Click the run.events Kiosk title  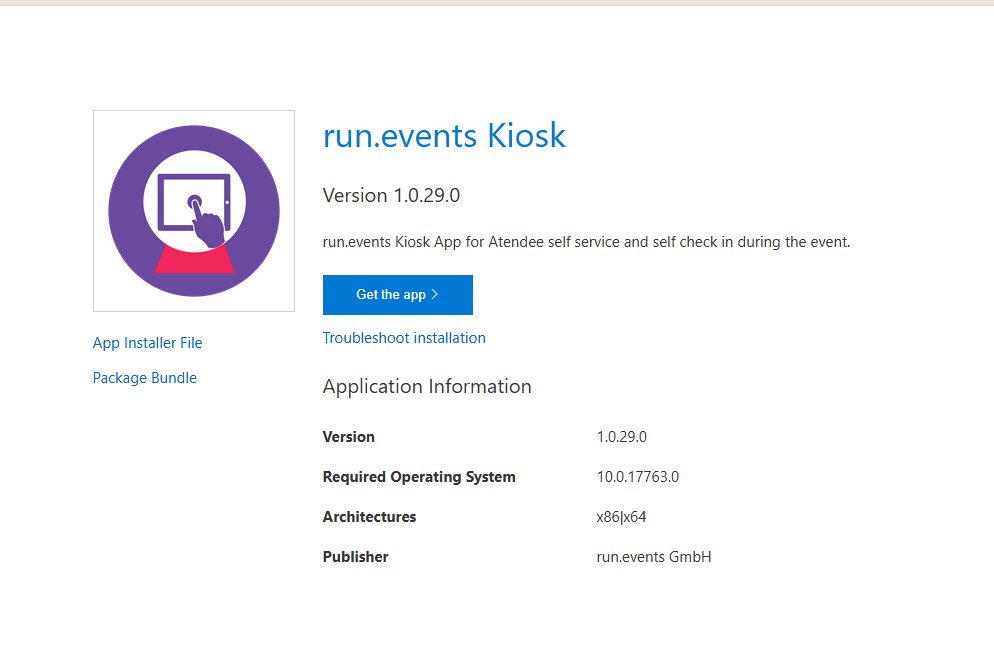444,136
